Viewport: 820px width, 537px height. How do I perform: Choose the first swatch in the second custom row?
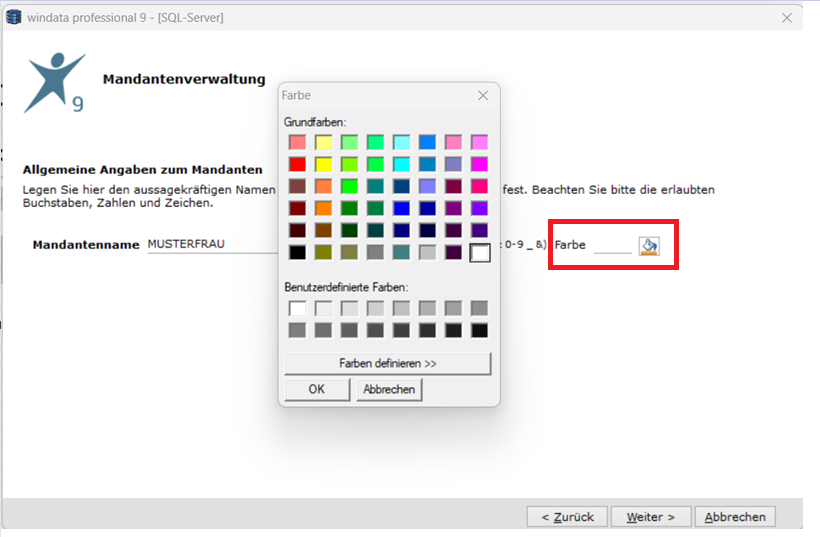pyautogui.click(x=297, y=330)
